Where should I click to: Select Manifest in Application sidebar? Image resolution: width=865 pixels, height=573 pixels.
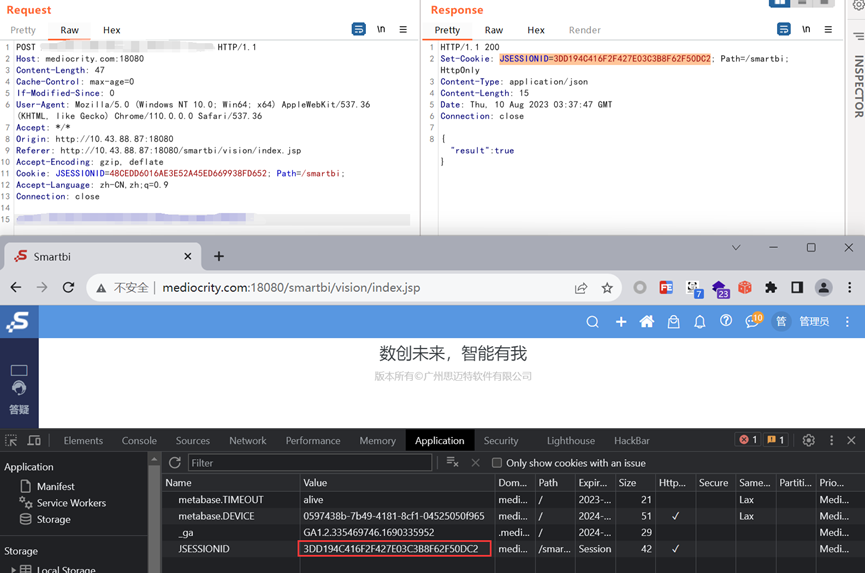(56, 486)
